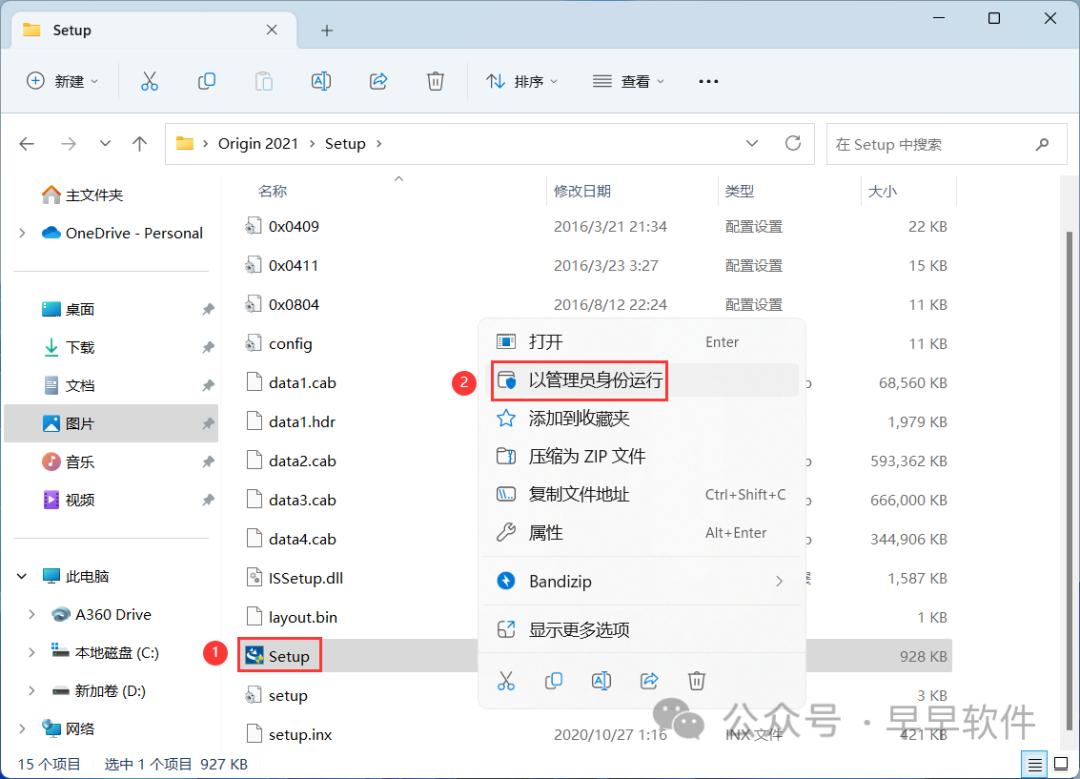Rename the selection using the toolbar rename icon

click(321, 81)
